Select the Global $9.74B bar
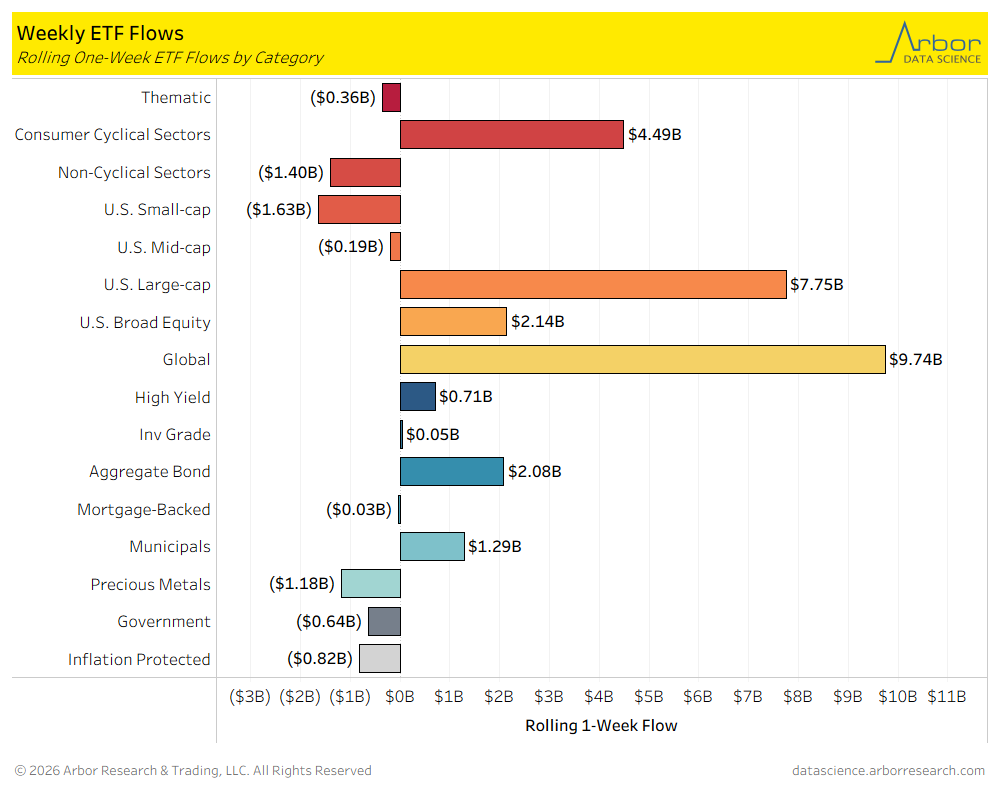This screenshot has height=800, width=1000. 642,359
